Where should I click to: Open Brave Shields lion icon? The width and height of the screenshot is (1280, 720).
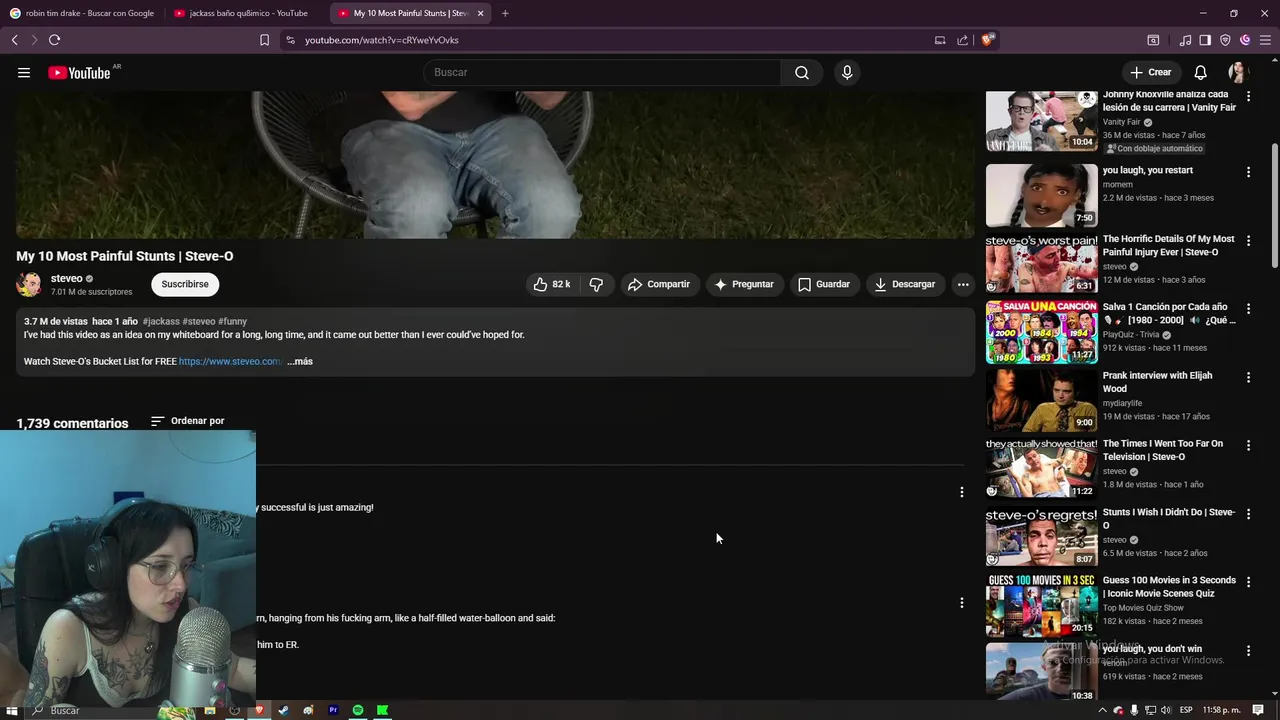tap(988, 40)
